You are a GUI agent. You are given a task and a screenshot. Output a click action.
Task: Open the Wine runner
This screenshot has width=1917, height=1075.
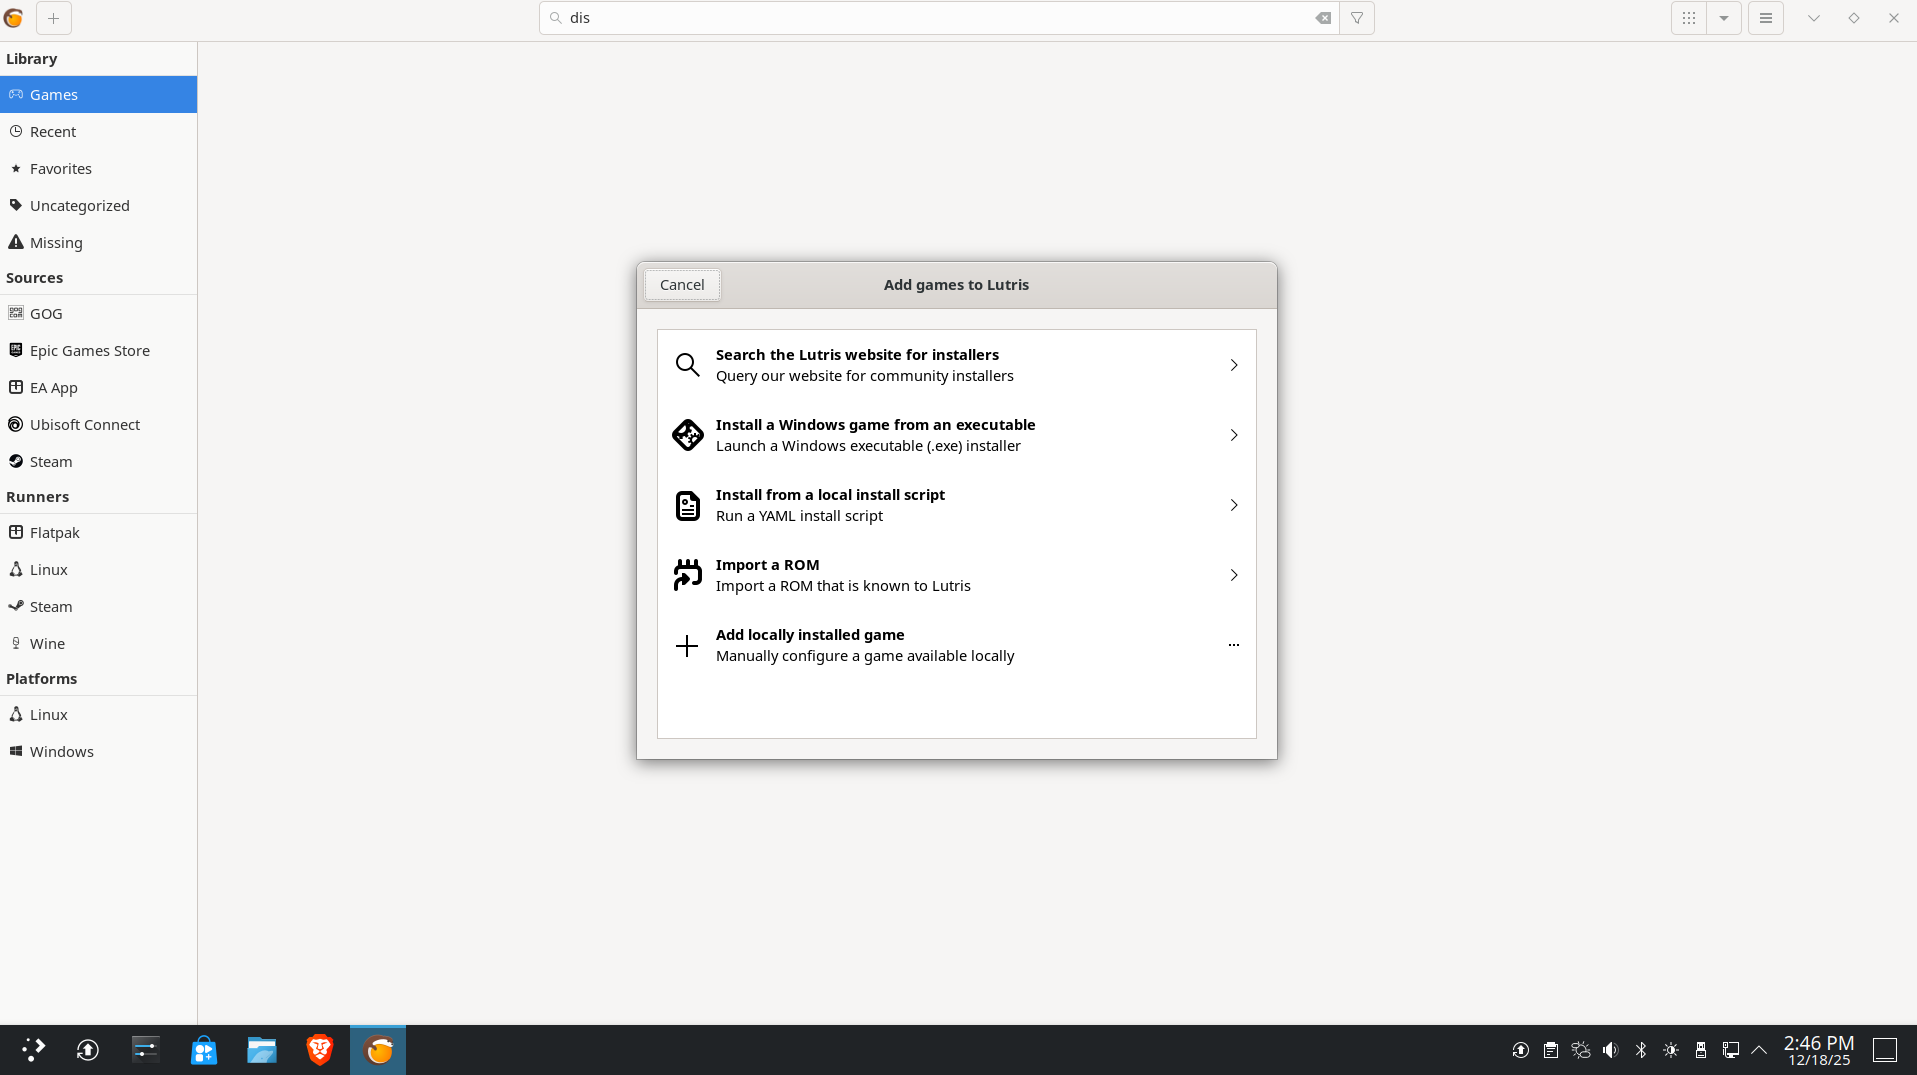click(x=47, y=644)
